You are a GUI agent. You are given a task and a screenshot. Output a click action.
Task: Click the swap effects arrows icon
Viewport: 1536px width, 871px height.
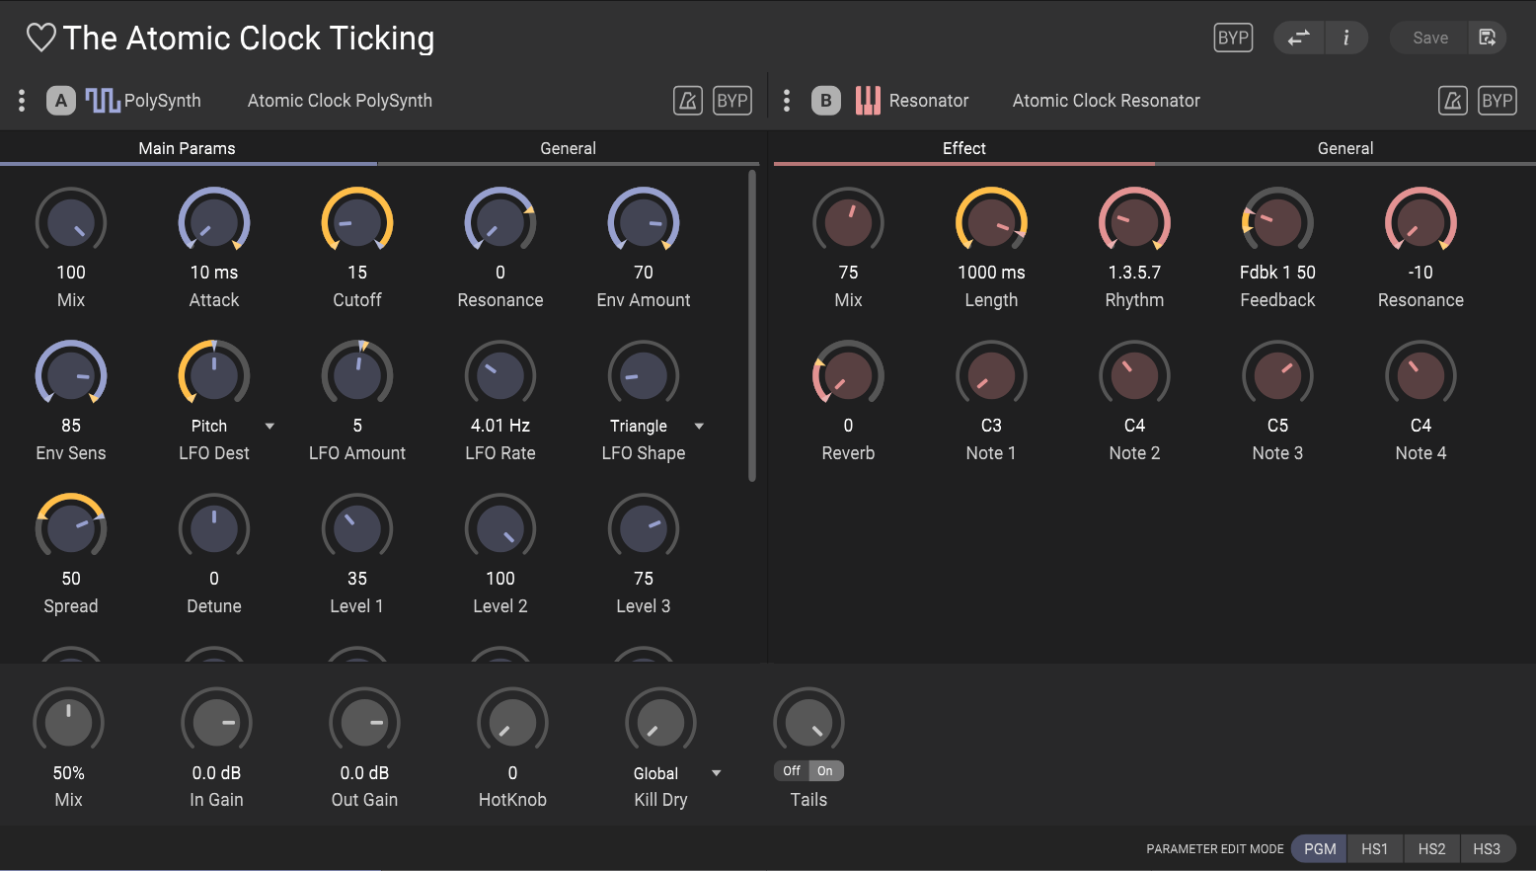click(1298, 38)
